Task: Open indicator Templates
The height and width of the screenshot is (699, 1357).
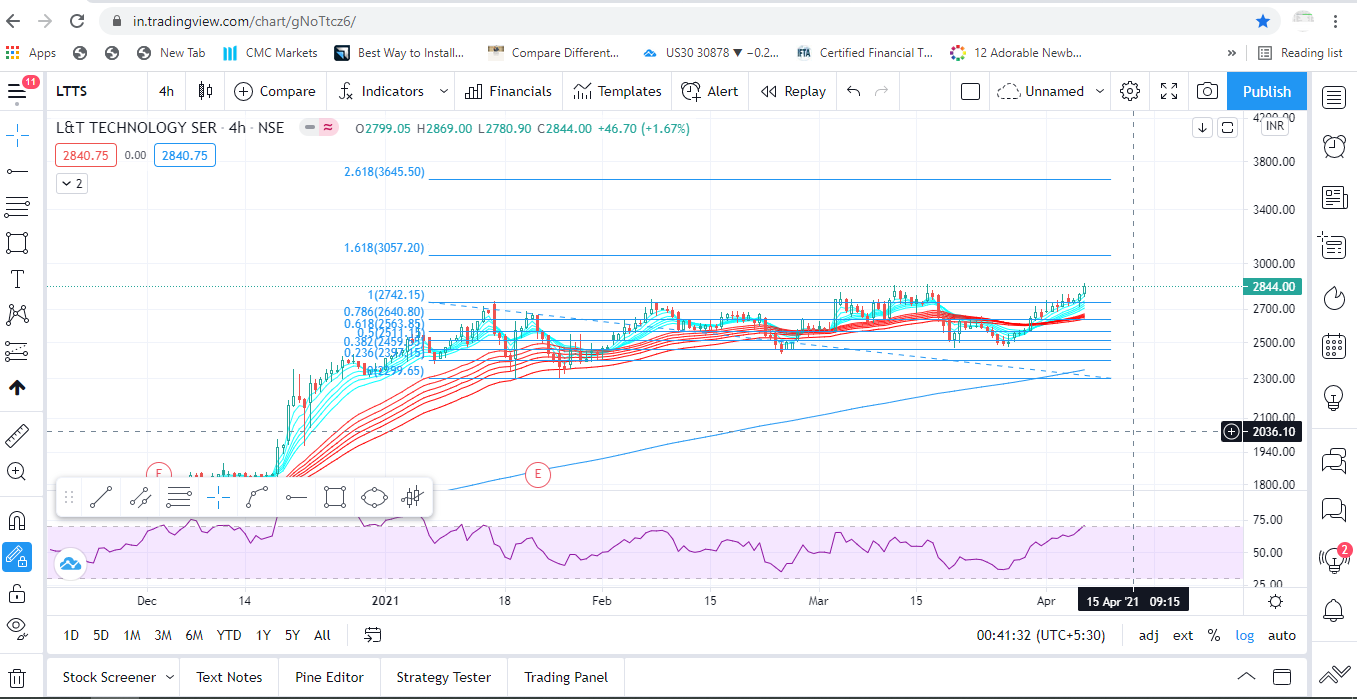Action: pos(617,91)
